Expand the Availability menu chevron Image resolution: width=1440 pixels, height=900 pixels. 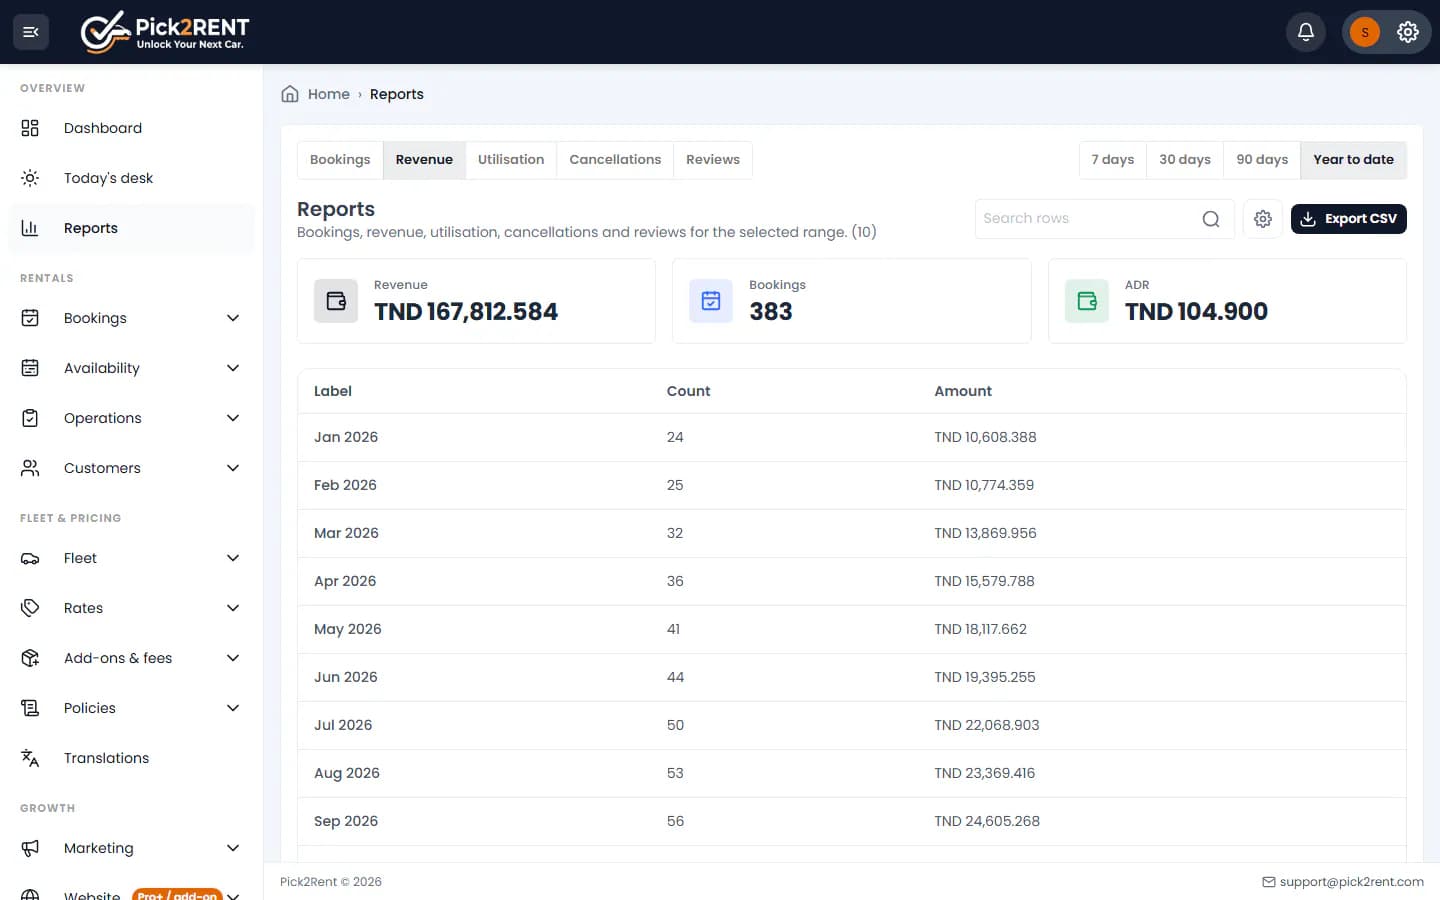[233, 368]
